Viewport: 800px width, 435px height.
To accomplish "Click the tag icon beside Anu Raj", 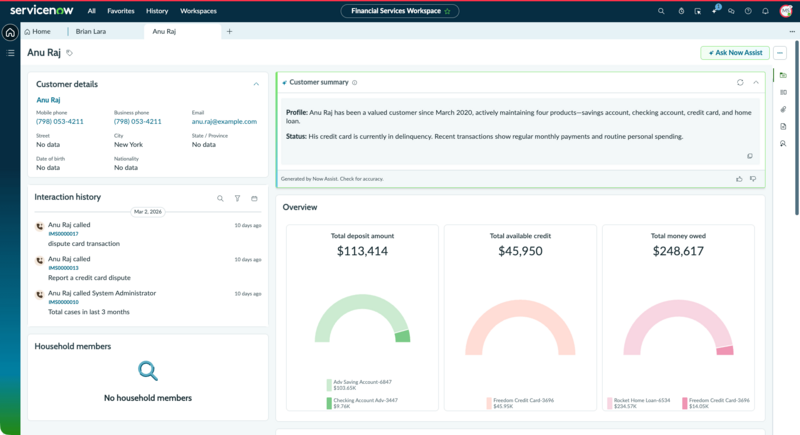I will [x=69, y=53].
